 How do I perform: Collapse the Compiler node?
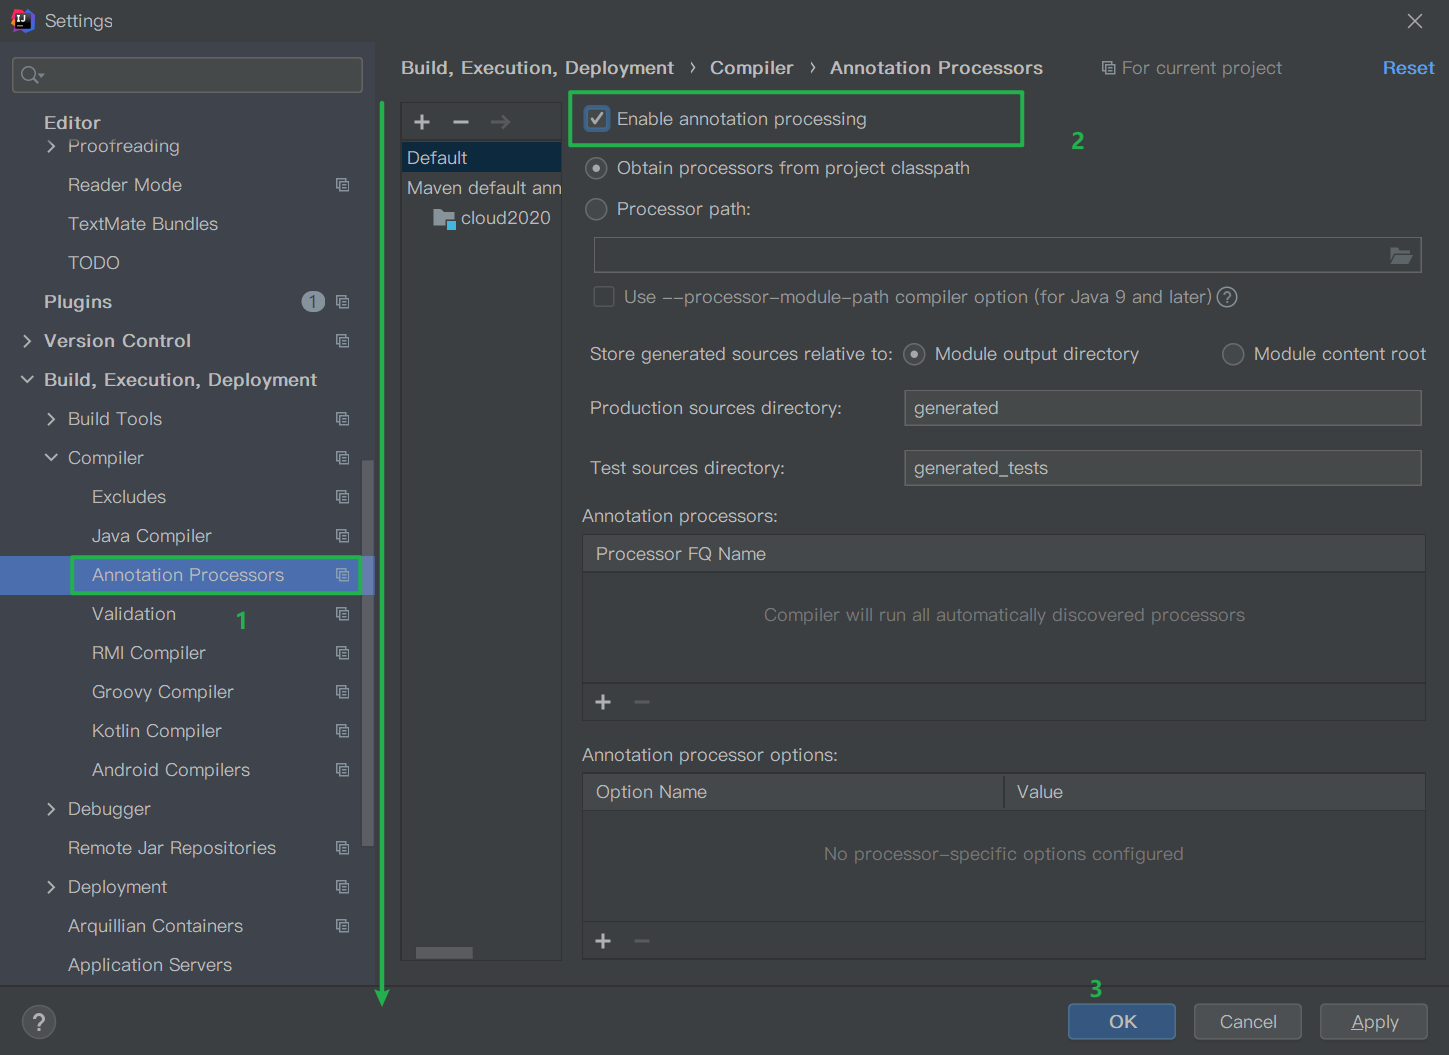click(51, 458)
